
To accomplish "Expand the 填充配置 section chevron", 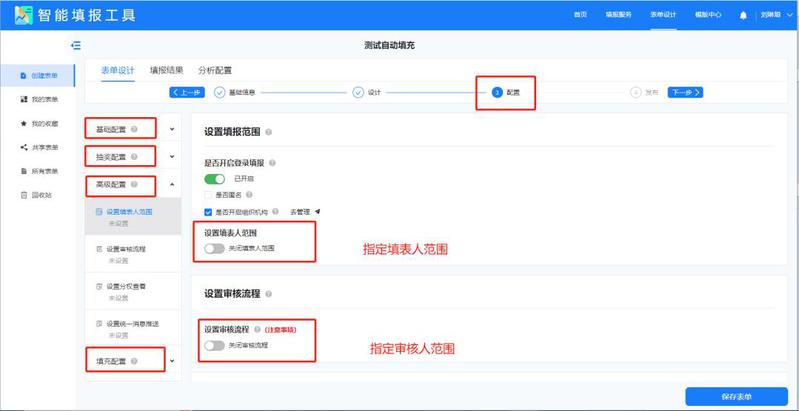I will click(172, 360).
